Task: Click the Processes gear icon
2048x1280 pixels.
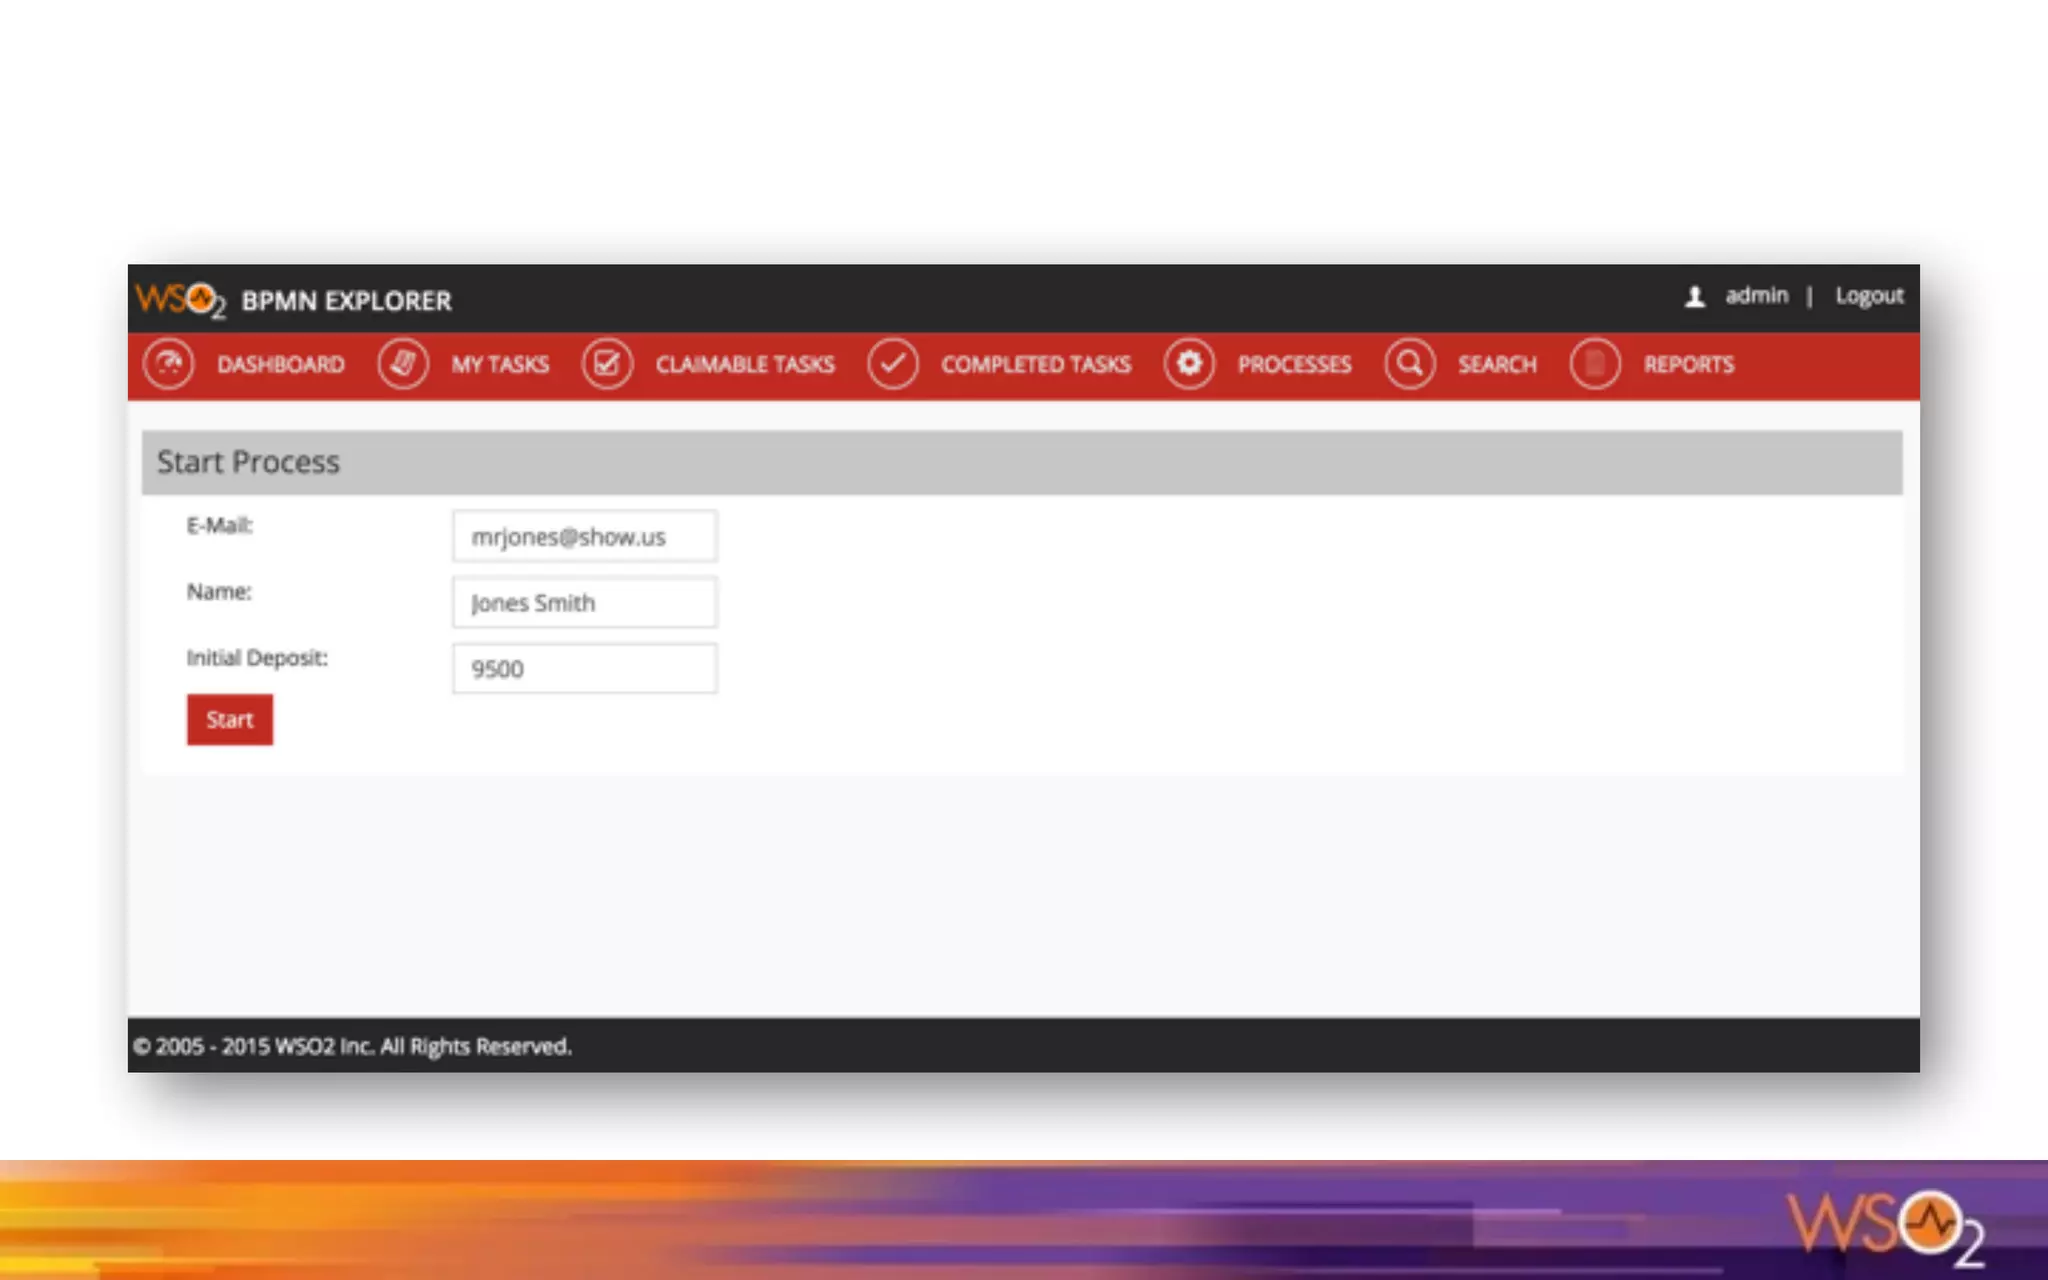Action: (x=1189, y=364)
